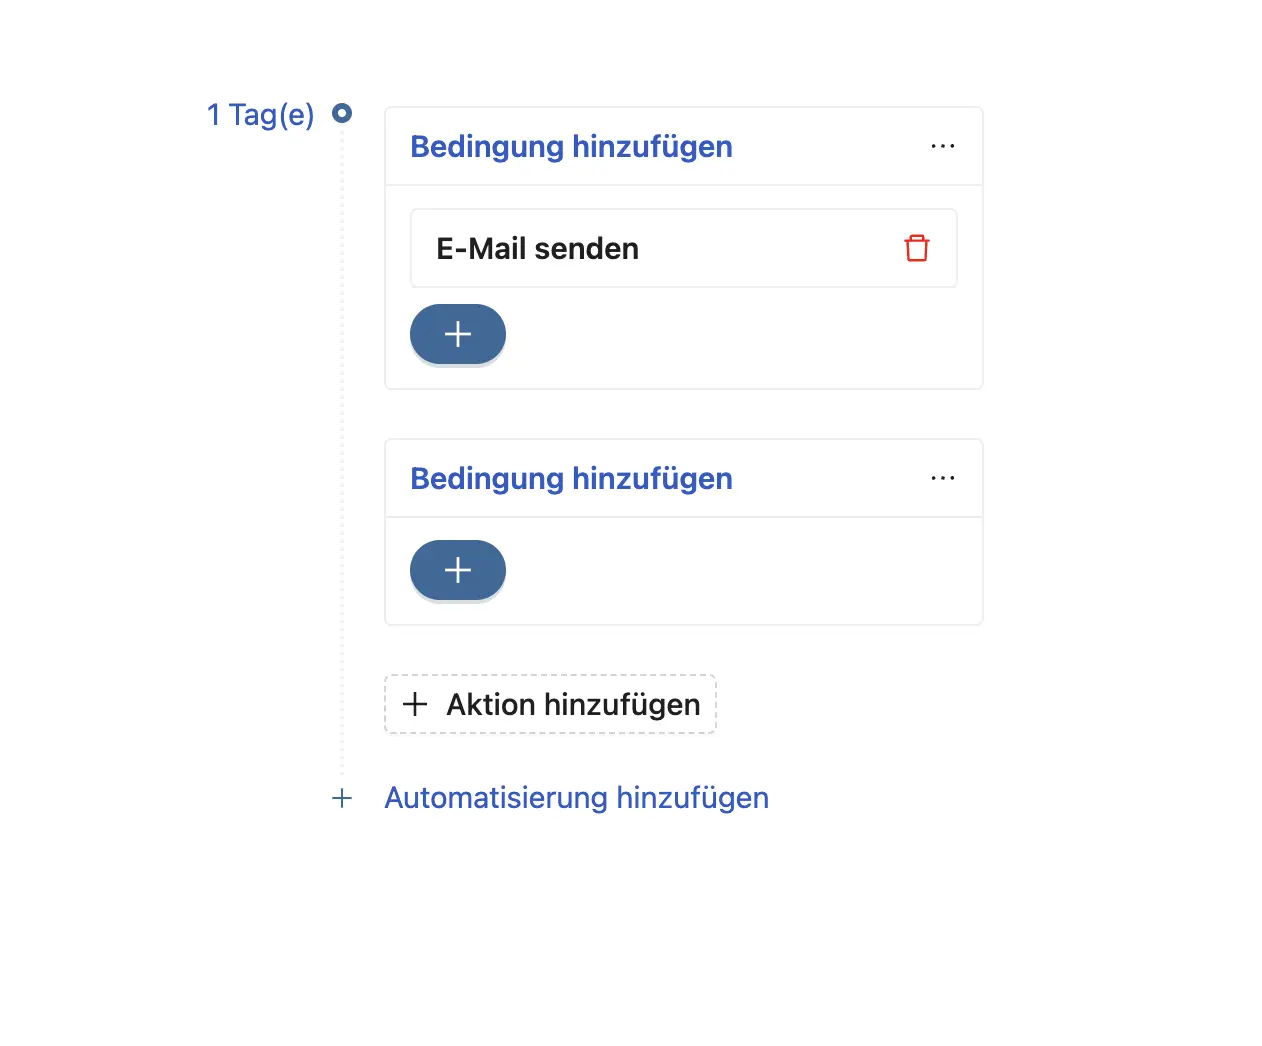
Task: Select the E-Mail senden action step
Action: coord(683,247)
